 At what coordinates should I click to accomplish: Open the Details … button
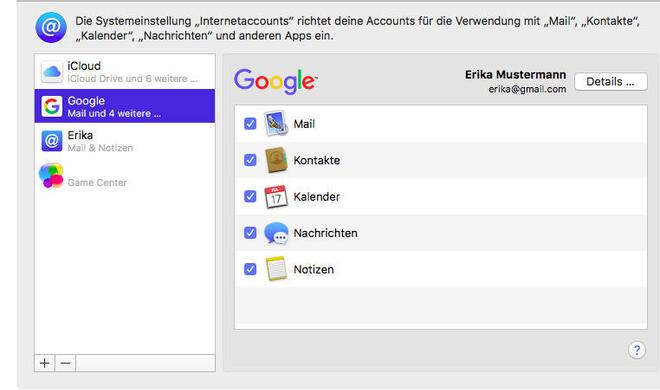pyautogui.click(x=611, y=82)
